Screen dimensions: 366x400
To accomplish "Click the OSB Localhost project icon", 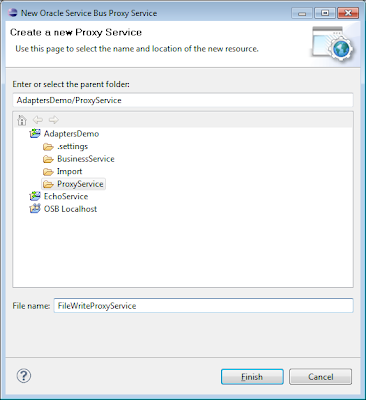I will [35, 209].
